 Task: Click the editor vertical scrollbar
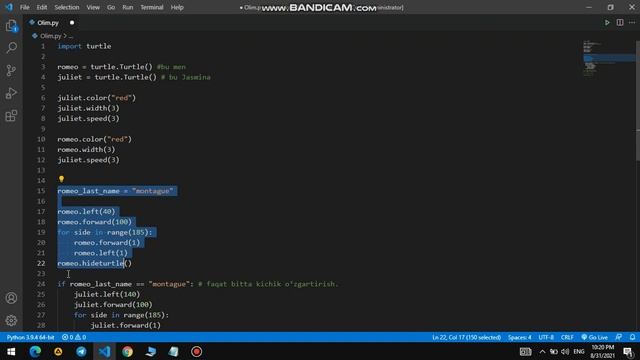[638, 100]
